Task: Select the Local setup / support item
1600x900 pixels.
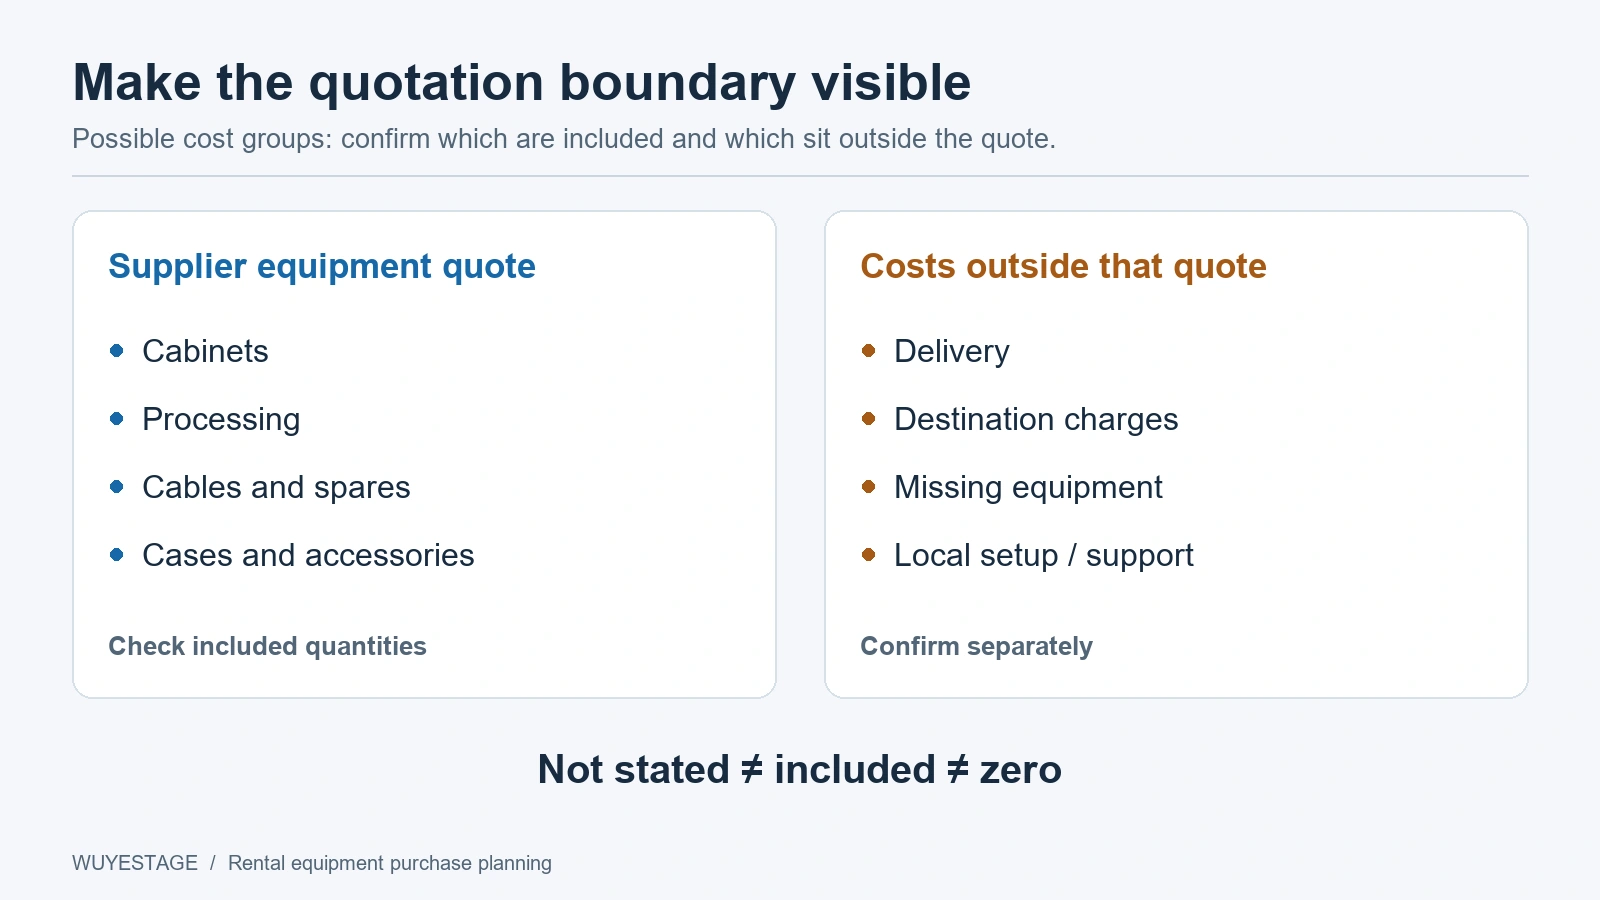Action: 1044,555
